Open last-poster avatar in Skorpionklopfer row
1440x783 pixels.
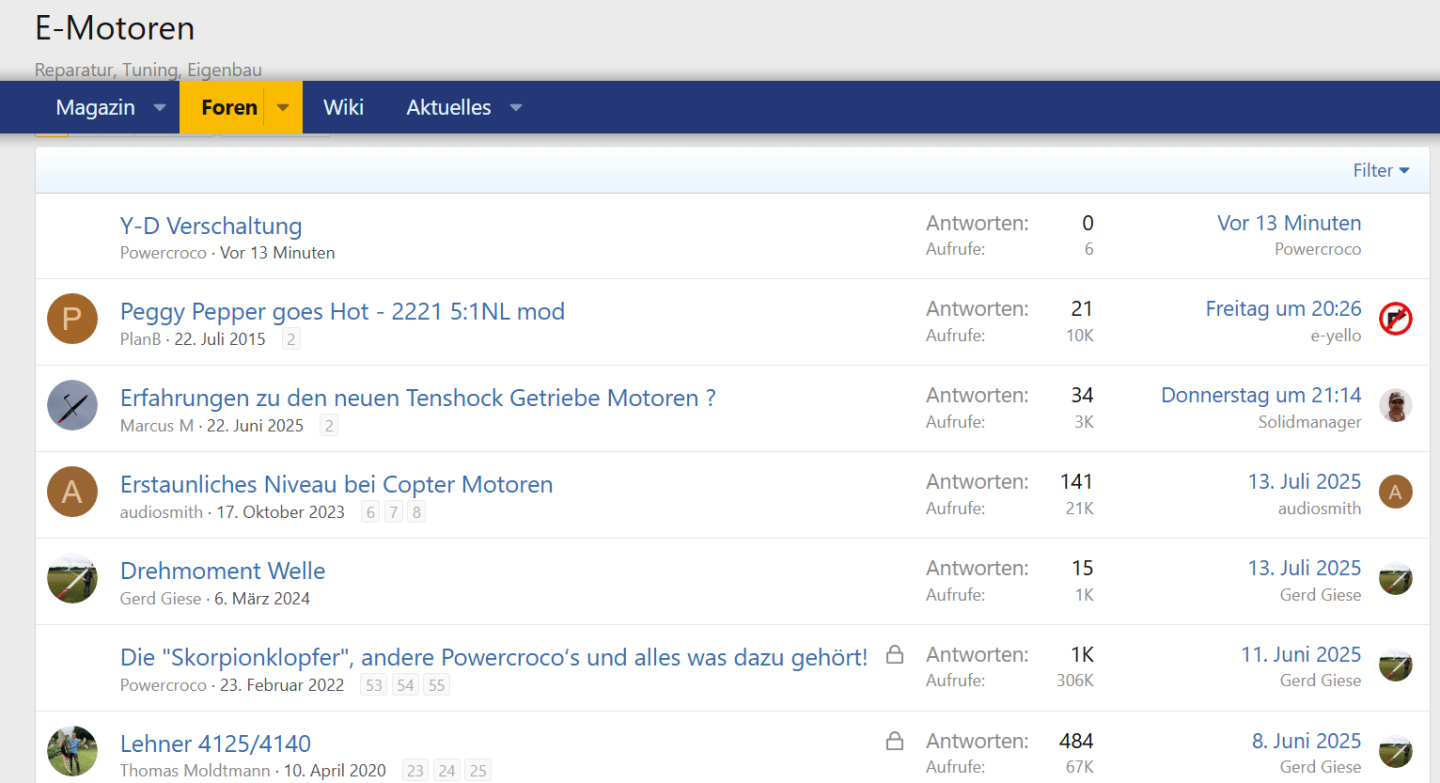coord(1395,665)
